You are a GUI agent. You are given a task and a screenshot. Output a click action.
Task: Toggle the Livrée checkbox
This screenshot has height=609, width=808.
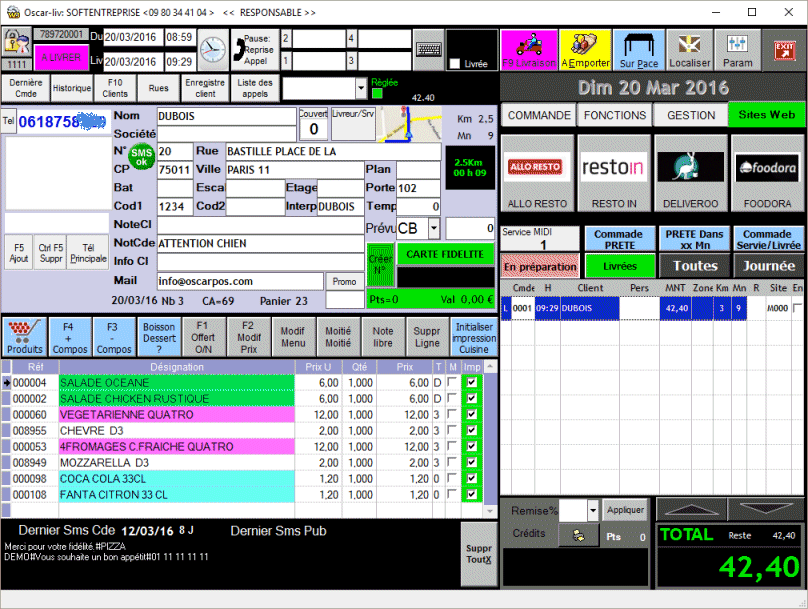(456, 64)
